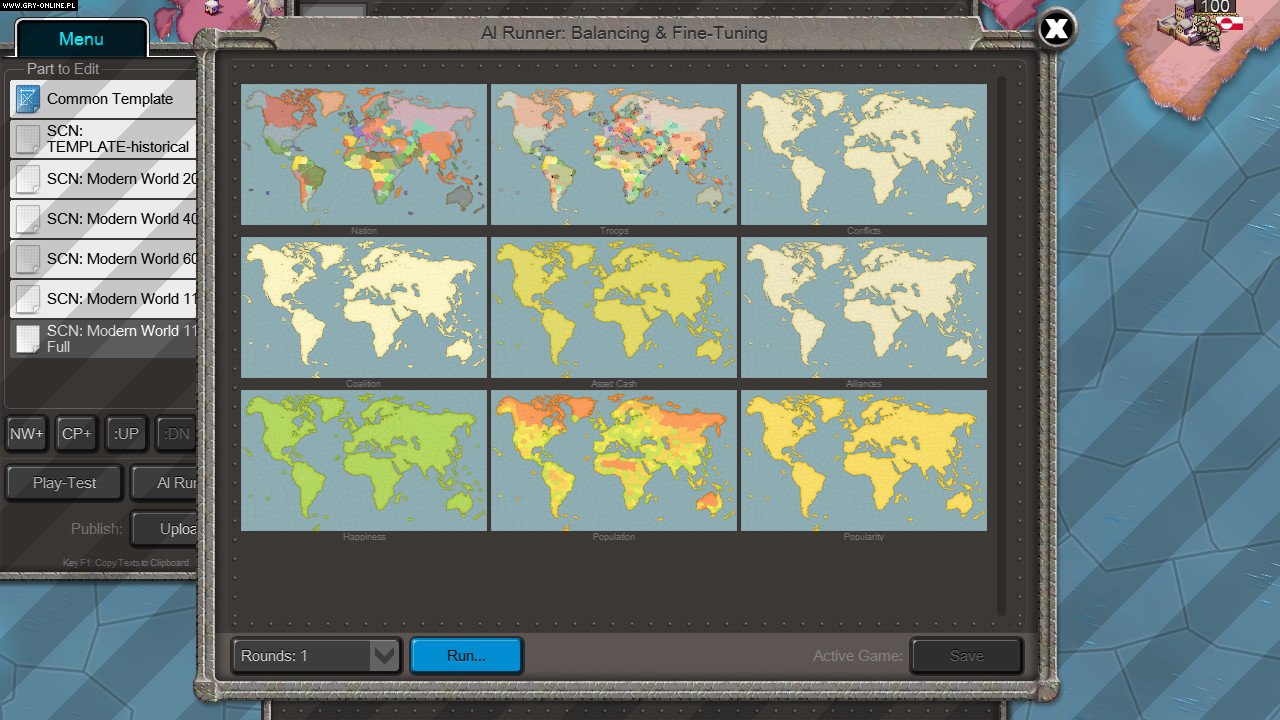
Task: Click the NW+ button
Action: point(26,434)
